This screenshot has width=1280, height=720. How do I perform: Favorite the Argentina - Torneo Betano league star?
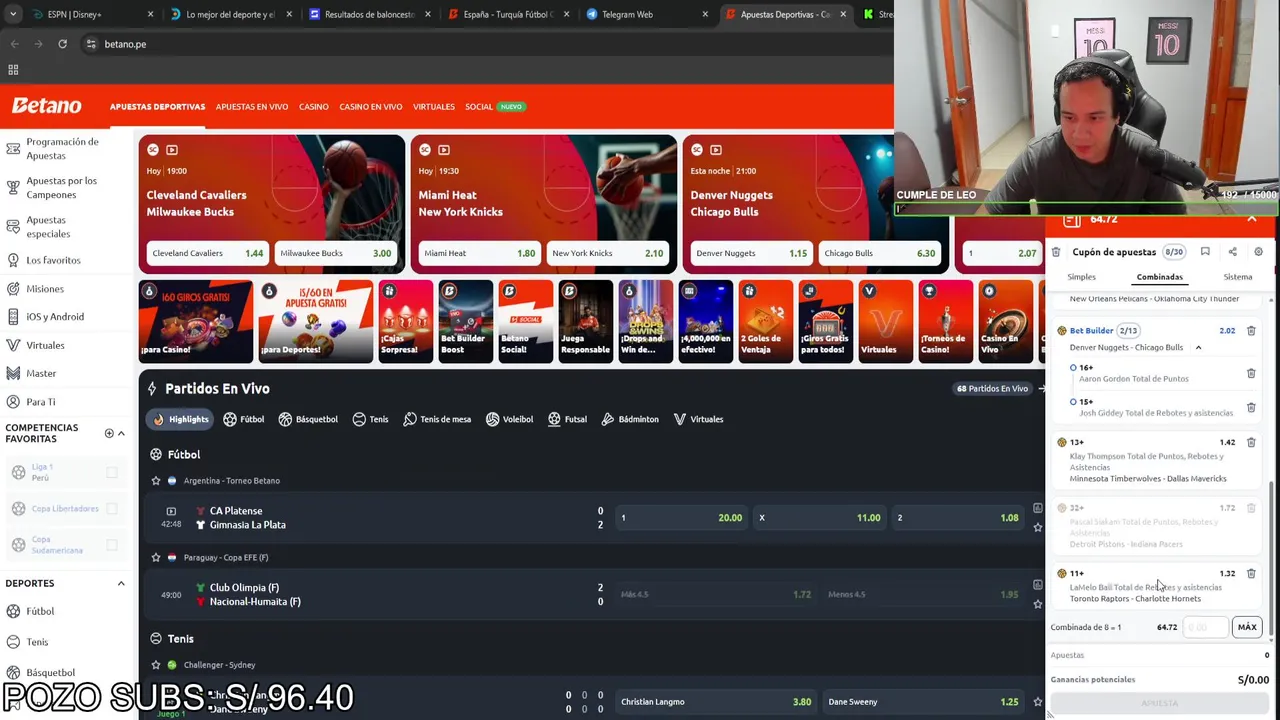[x=155, y=481]
